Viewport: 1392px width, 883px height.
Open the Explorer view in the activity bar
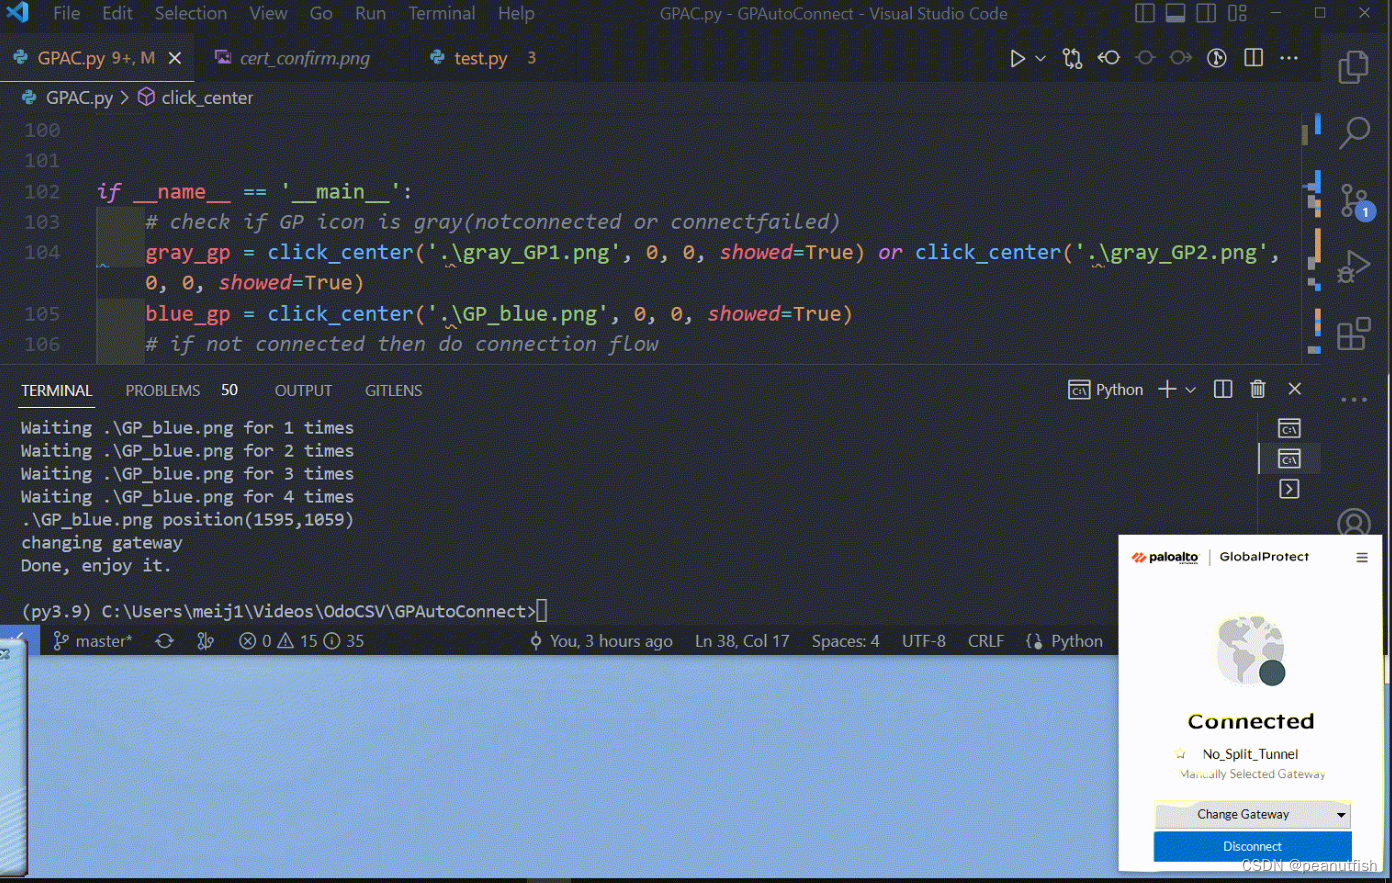click(x=1354, y=67)
